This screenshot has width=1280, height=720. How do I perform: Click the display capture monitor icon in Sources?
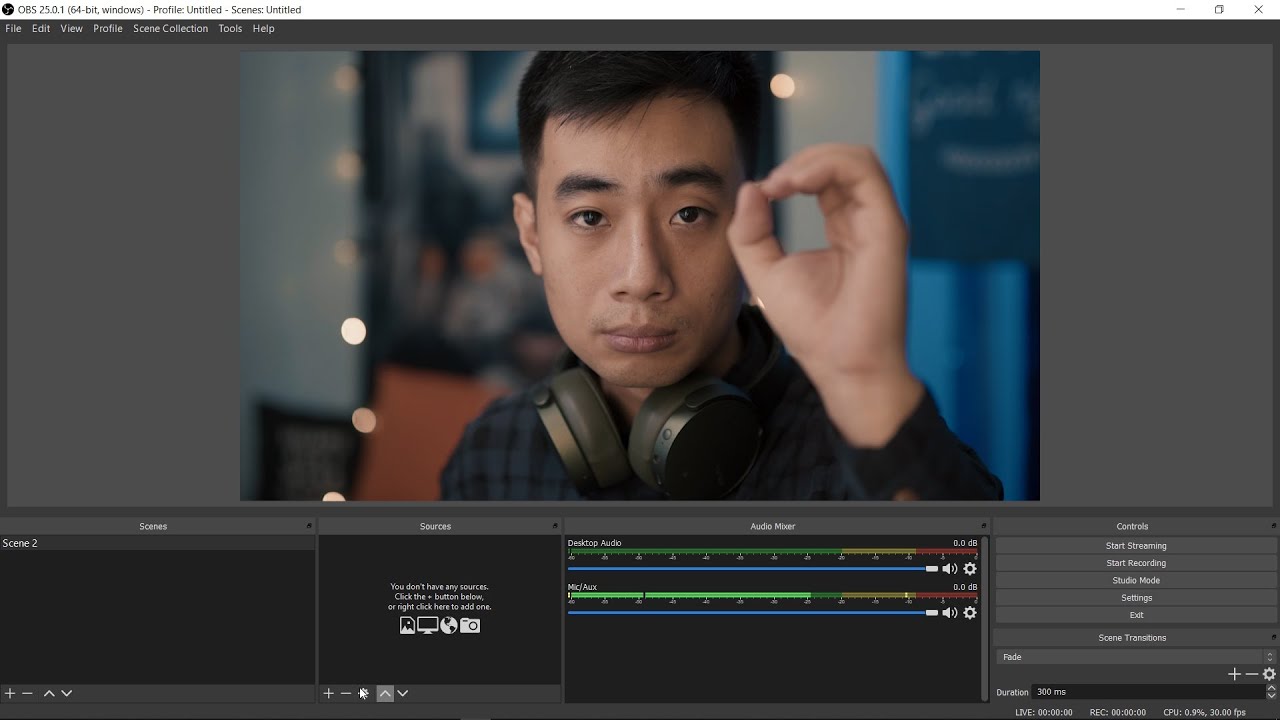click(427, 625)
